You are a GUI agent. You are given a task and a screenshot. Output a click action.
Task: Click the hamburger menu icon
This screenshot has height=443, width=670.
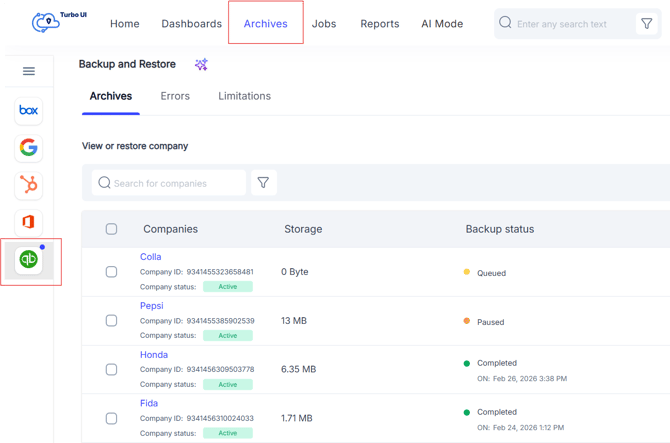[x=28, y=71]
